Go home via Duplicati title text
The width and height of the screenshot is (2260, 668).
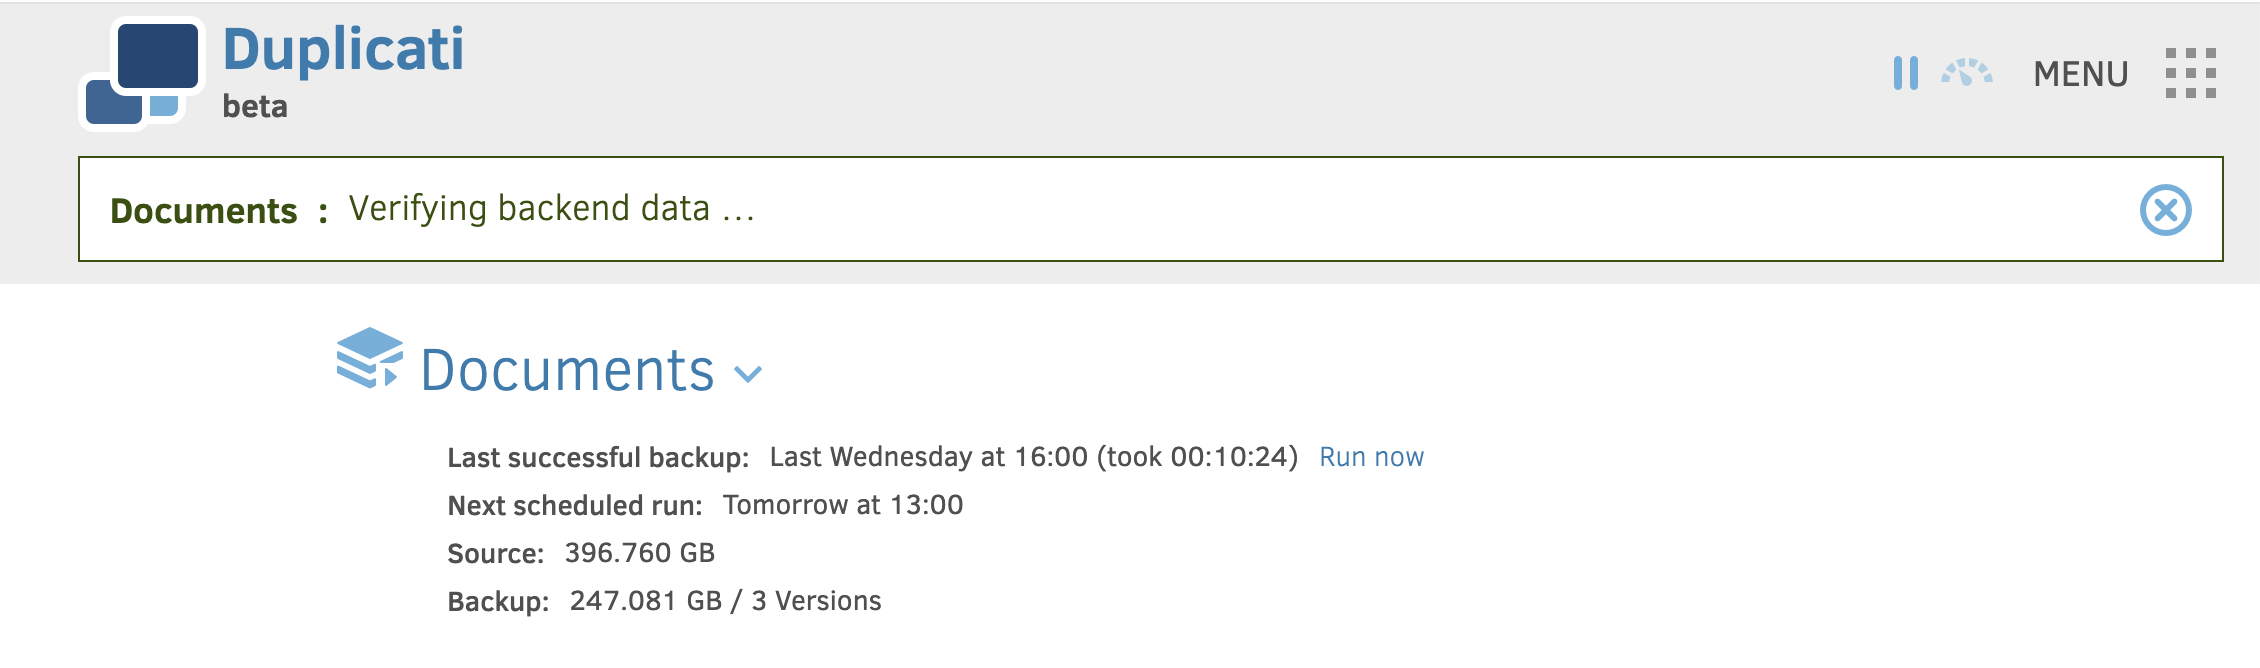[x=343, y=49]
